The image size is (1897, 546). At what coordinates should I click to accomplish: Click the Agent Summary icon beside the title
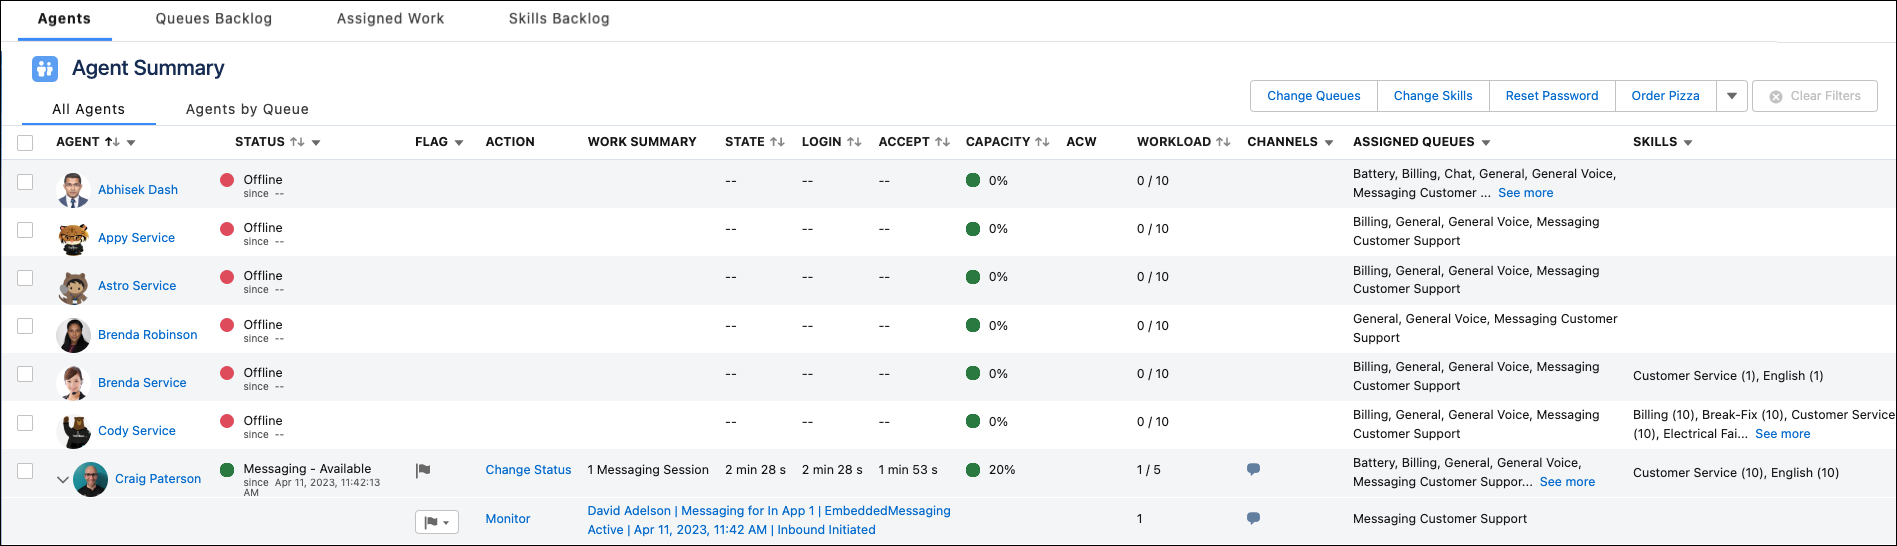[45, 68]
